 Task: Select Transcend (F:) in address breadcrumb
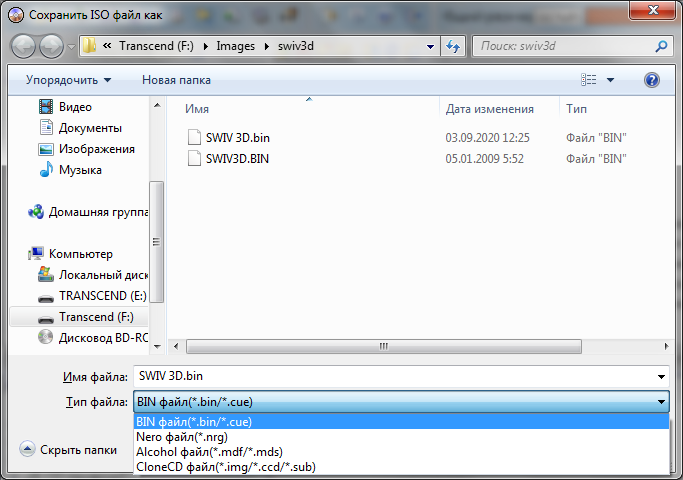pyautogui.click(x=156, y=46)
